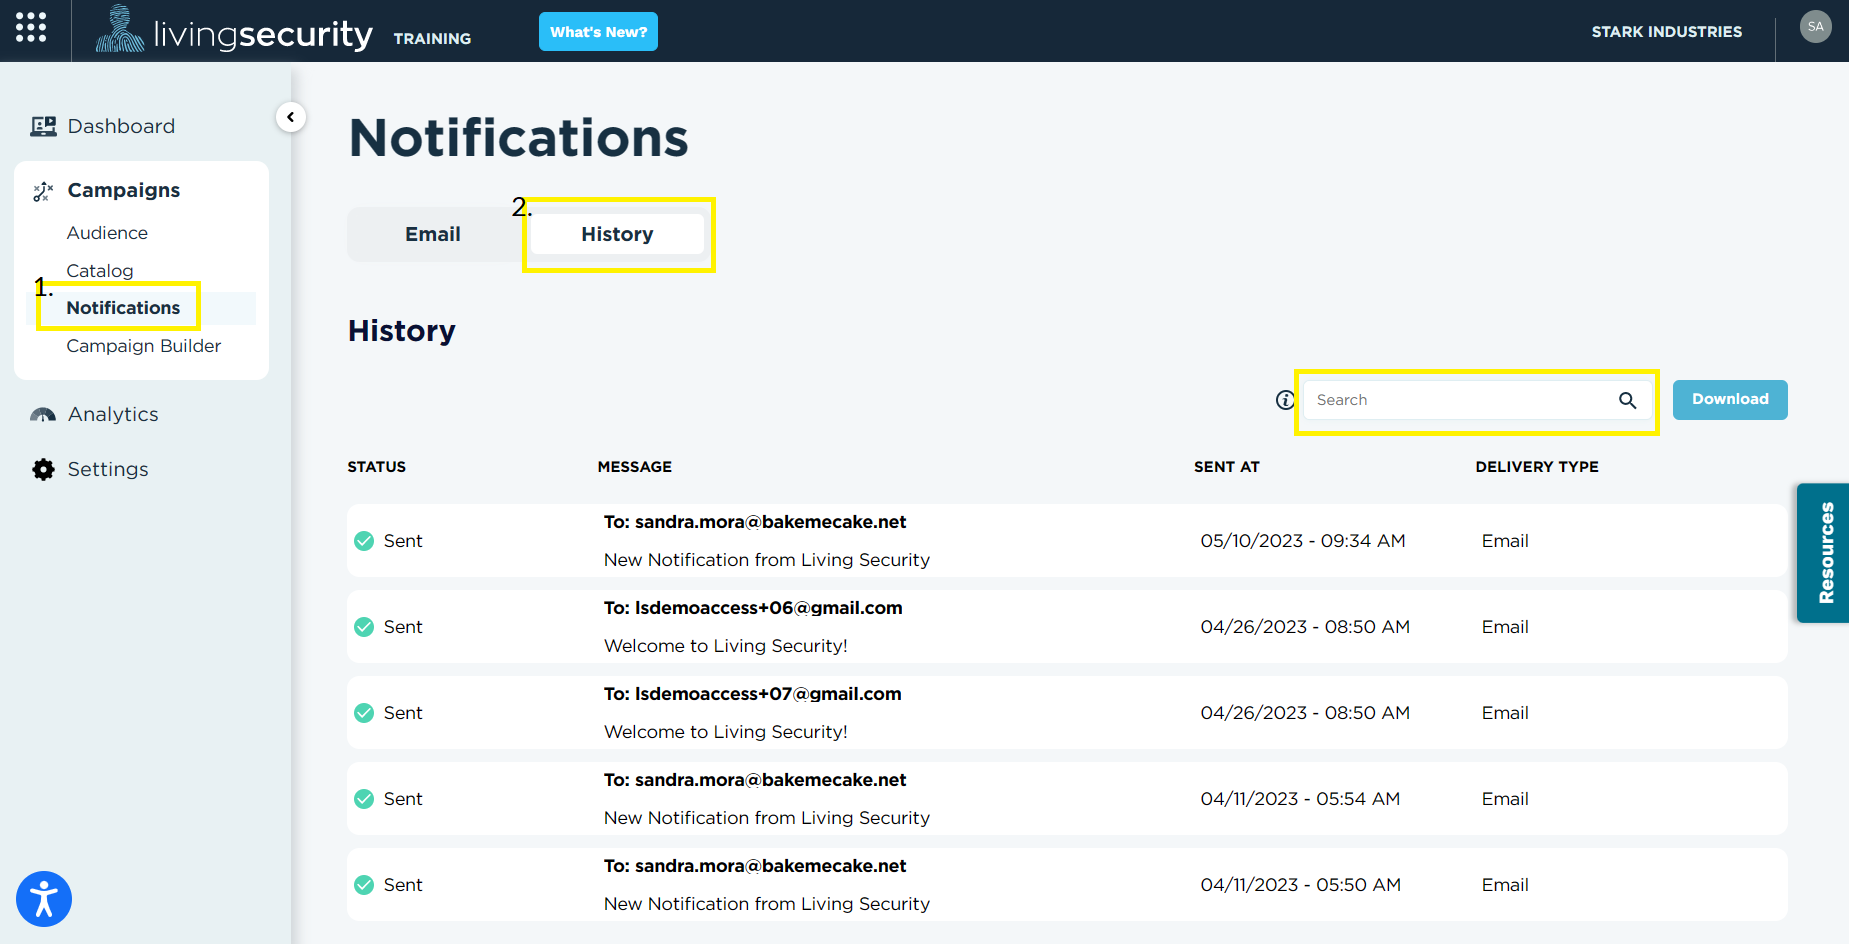This screenshot has height=944, width=1849.
Task: Click the STATUS column header
Action: pyautogui.click(x=377, y=467)
